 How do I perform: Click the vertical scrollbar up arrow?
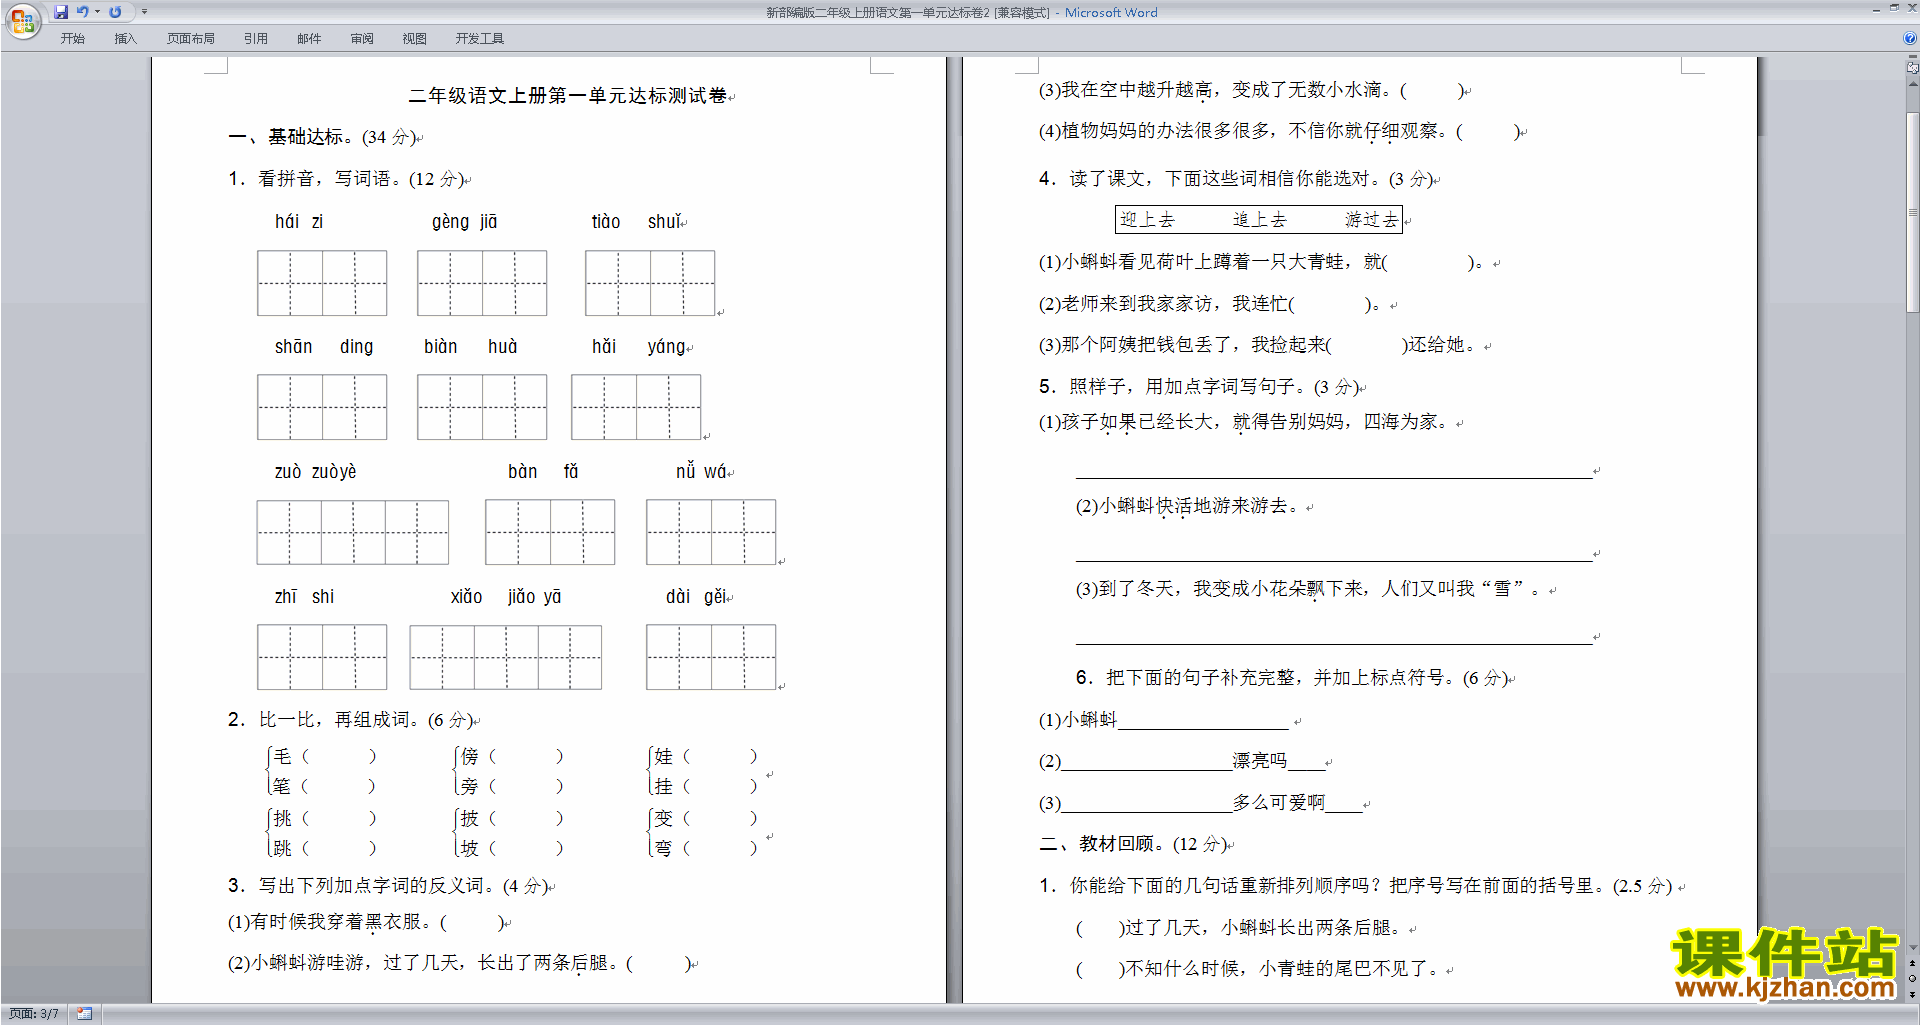(1912, 84)
